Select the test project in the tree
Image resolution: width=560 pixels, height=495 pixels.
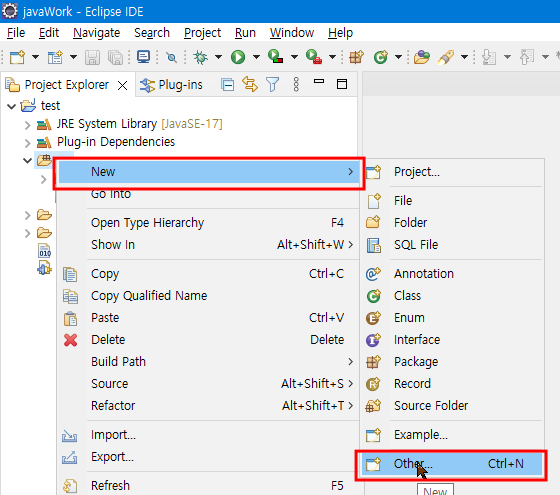(x=50, y=106)
